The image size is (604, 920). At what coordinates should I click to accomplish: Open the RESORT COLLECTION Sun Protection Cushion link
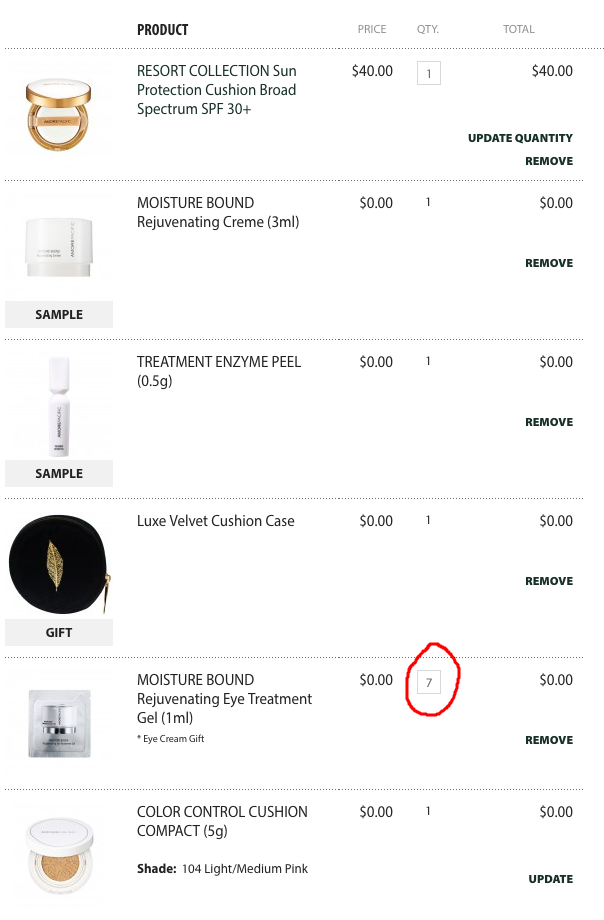click(217, 90)
